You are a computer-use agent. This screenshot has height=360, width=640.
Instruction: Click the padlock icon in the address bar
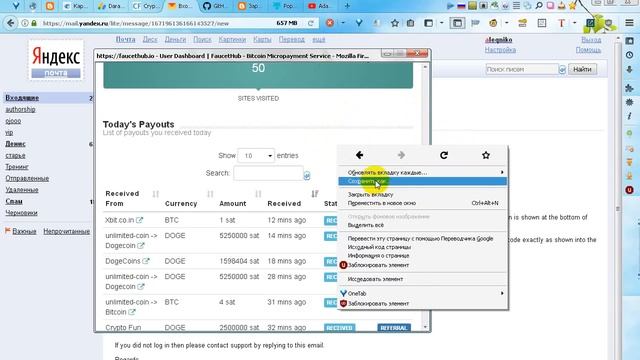(34, 23)
